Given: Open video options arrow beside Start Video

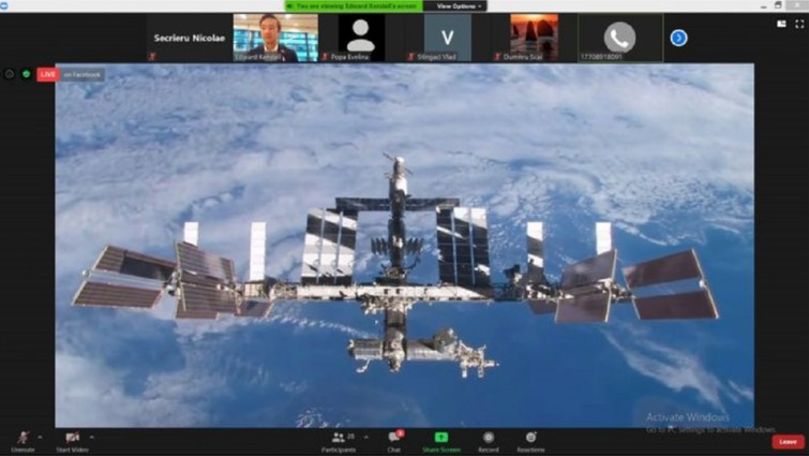Looking at the screenshot, I should click(x=92, y=437).
